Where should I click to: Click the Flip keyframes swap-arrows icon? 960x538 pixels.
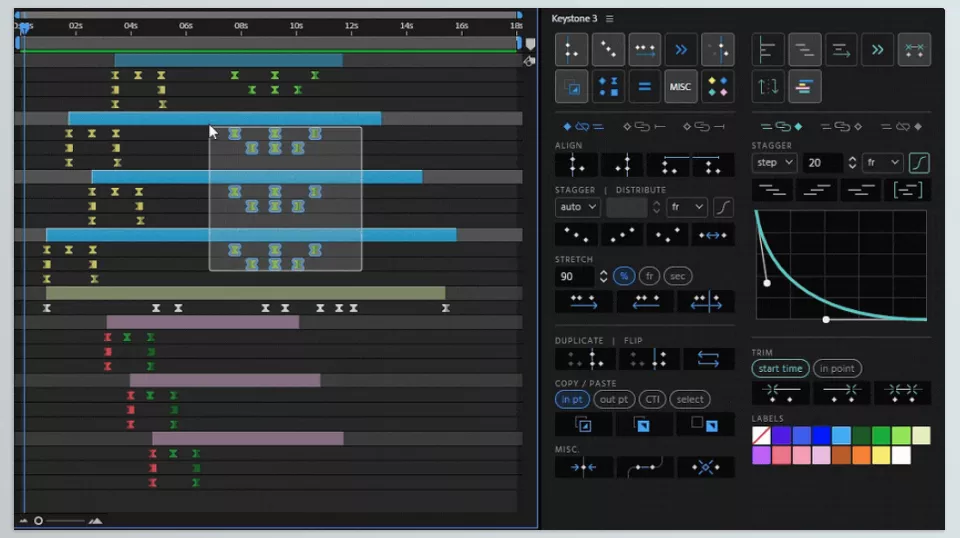click(x=708, y=359)
